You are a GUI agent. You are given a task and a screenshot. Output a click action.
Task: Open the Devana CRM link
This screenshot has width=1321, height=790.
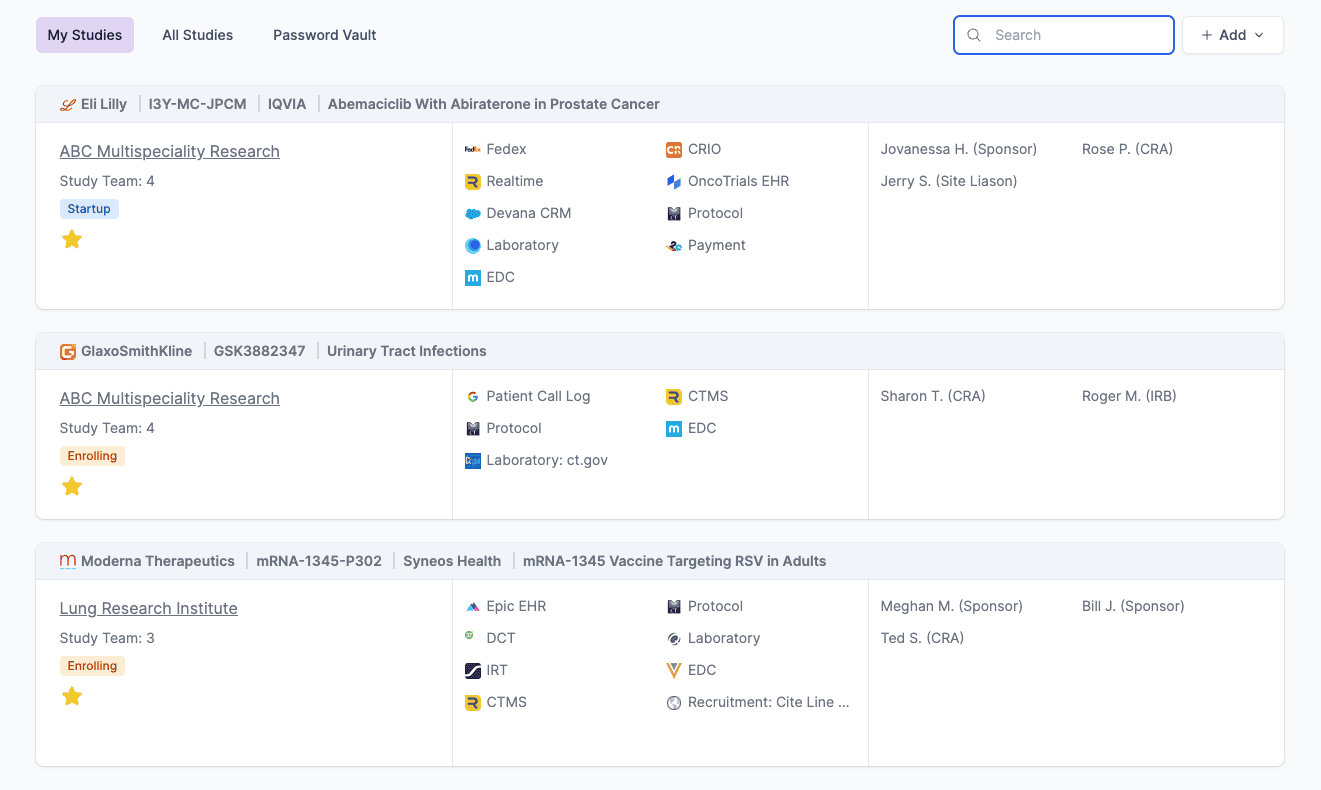[529, 213]
